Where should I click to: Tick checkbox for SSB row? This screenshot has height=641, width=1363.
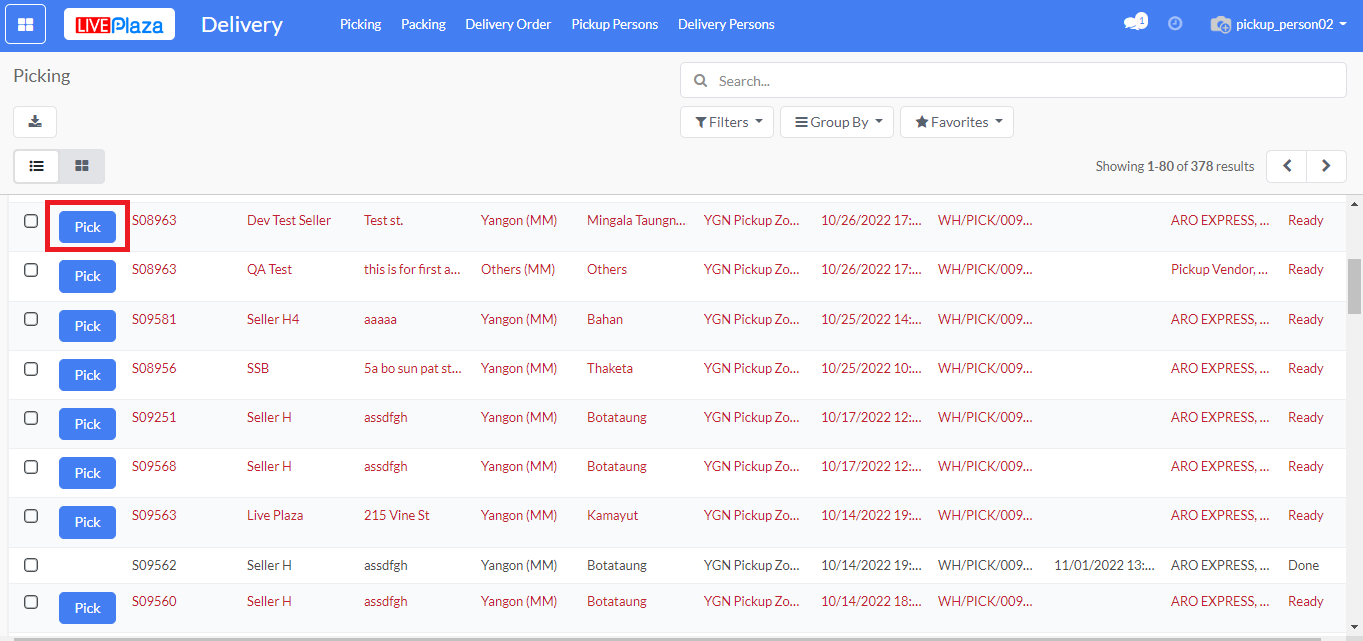(x=31, y=368)
